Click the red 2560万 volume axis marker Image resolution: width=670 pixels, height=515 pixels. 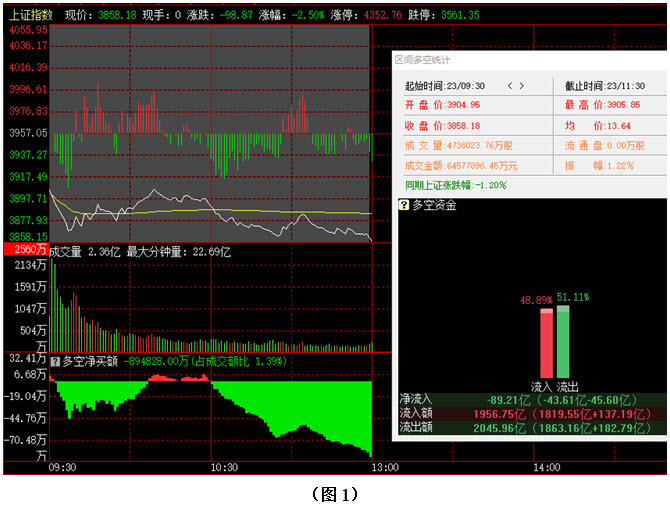(24, 250)
